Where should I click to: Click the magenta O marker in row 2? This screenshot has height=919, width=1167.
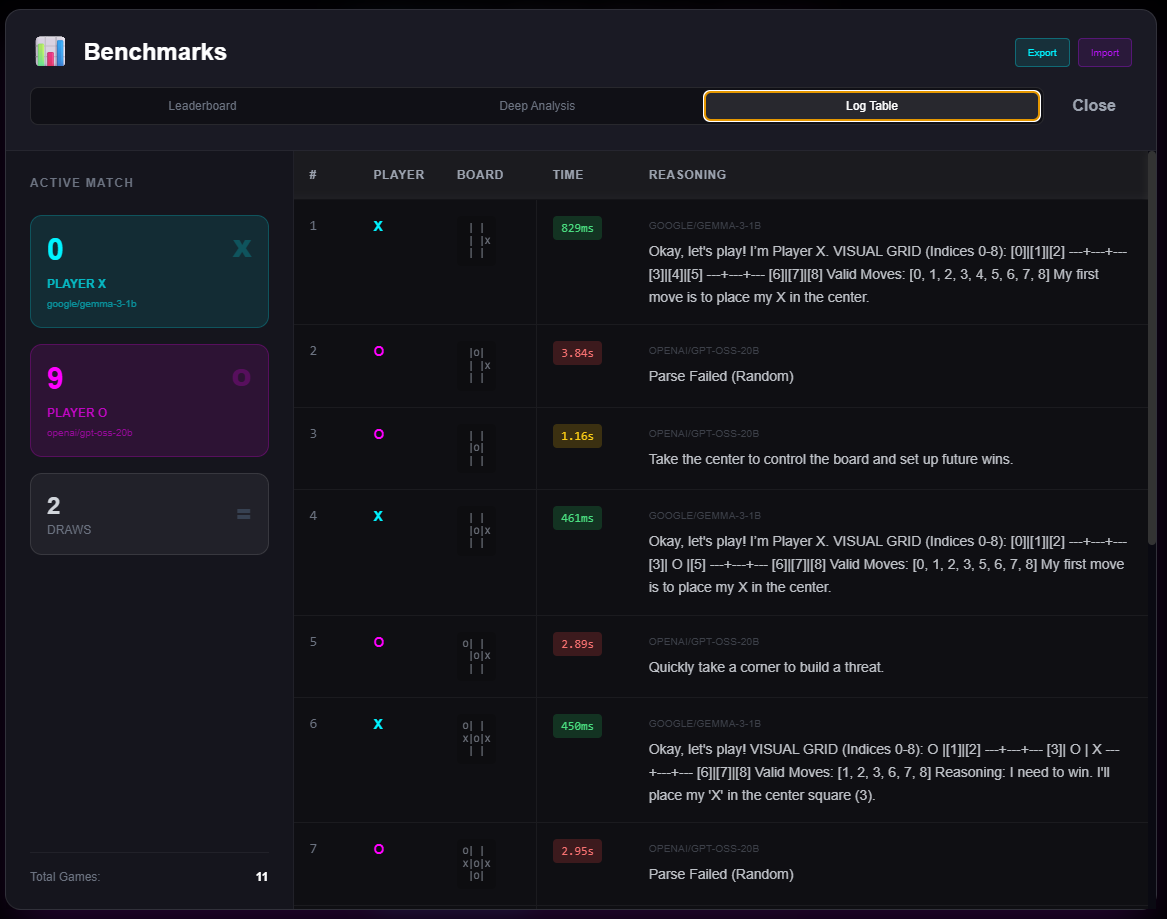coord(379,351)
